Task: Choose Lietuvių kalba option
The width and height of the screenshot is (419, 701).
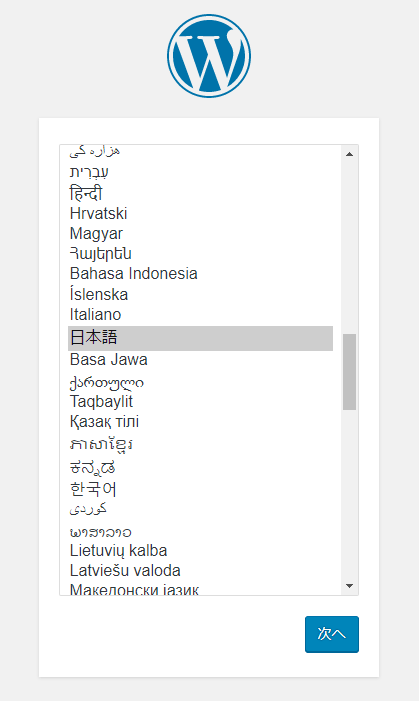Action: 200,551
